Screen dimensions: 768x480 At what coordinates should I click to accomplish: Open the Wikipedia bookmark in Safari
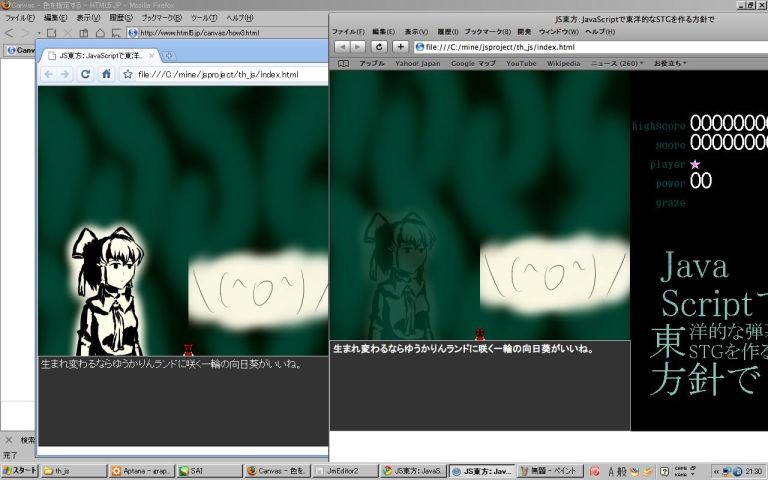click(x=563, y=64)
